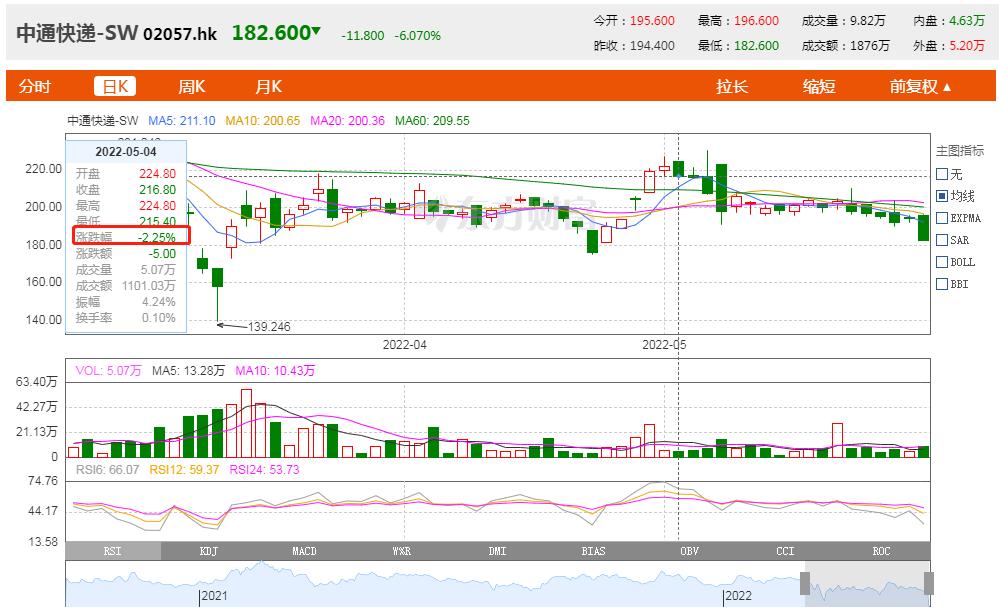Click the MA5: 211.10 legend label
Screen dimensions: 999x610
[x=182, y=120]
